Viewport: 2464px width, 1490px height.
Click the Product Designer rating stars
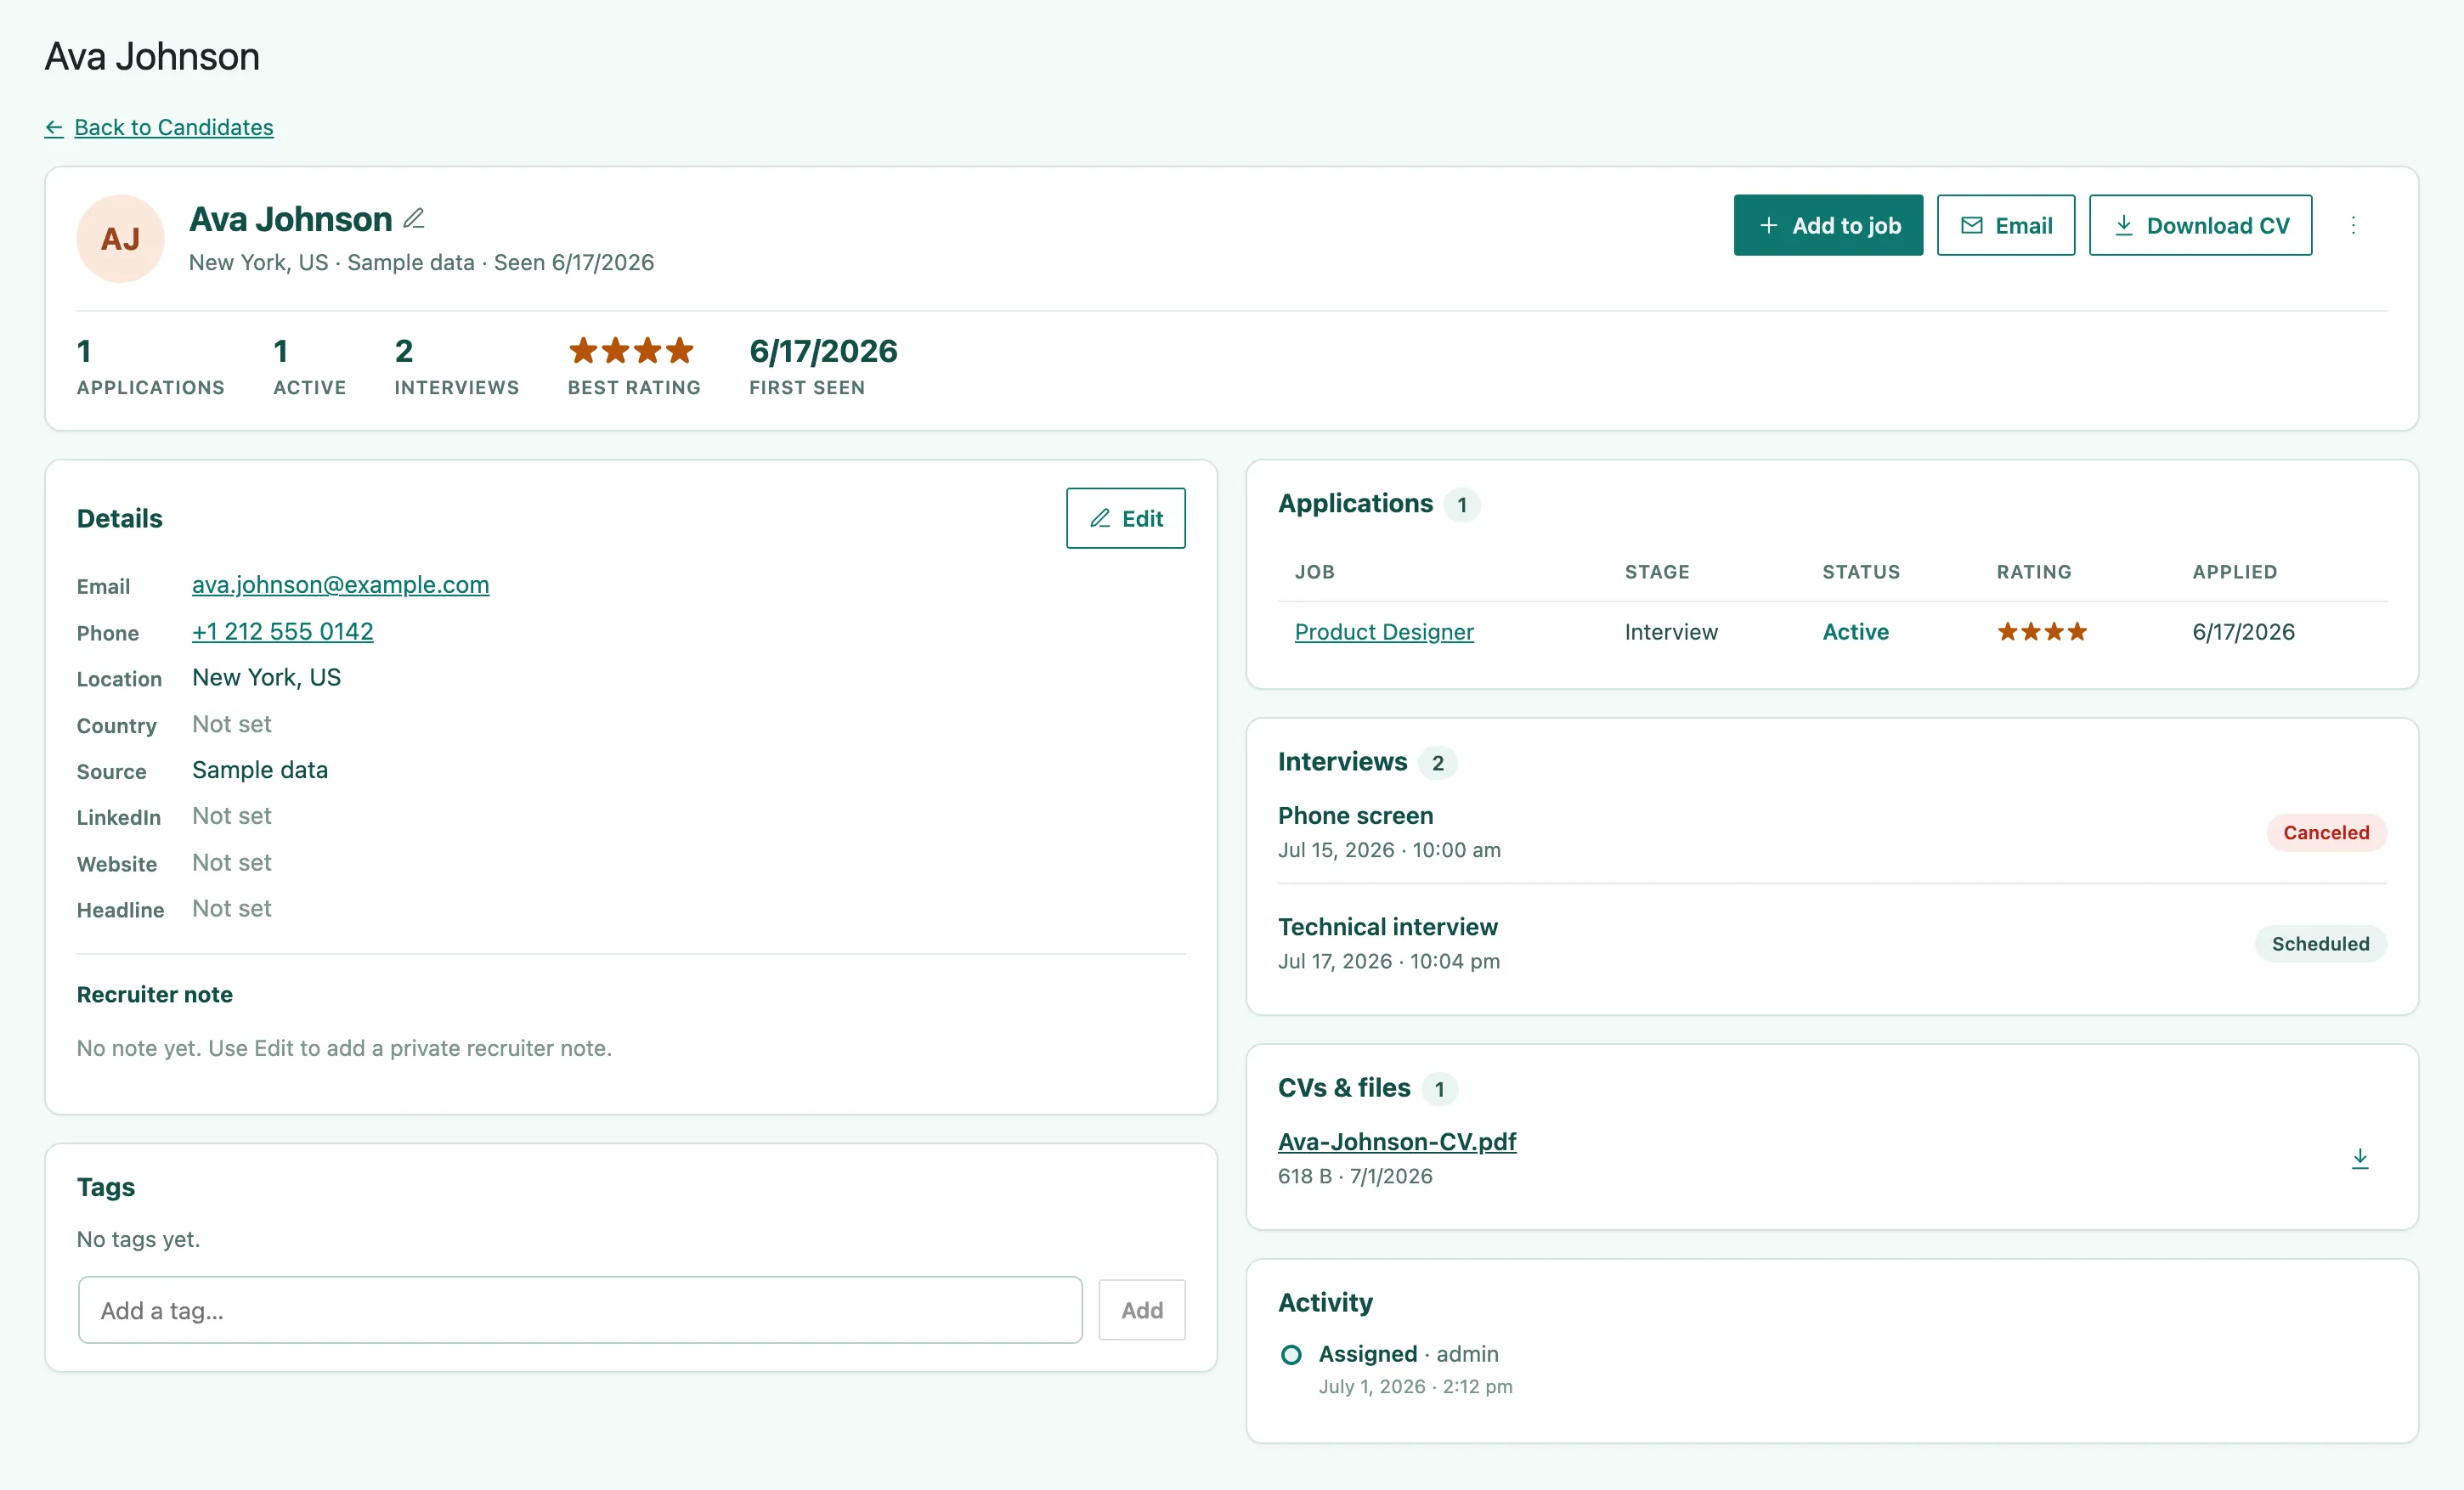click(x=2042, y=632)
